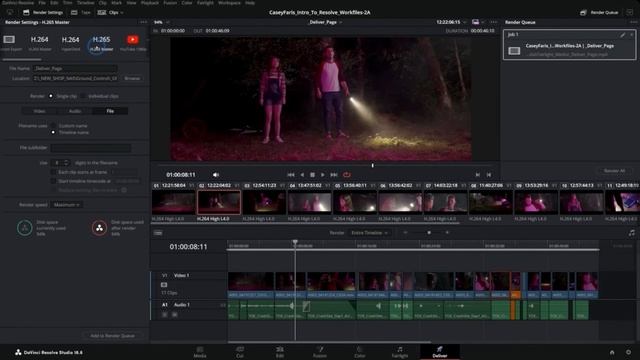Open Render speed Maximum dropdown

click(x=66, y=205)
